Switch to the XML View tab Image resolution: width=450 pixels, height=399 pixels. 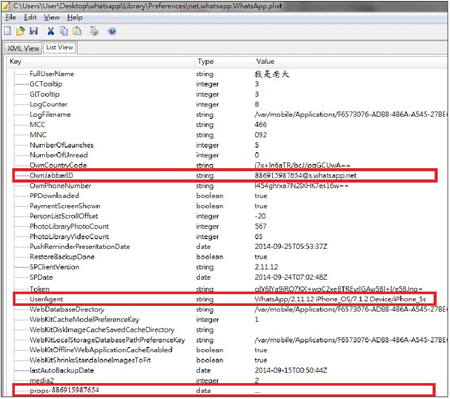(x=23, y=48)
